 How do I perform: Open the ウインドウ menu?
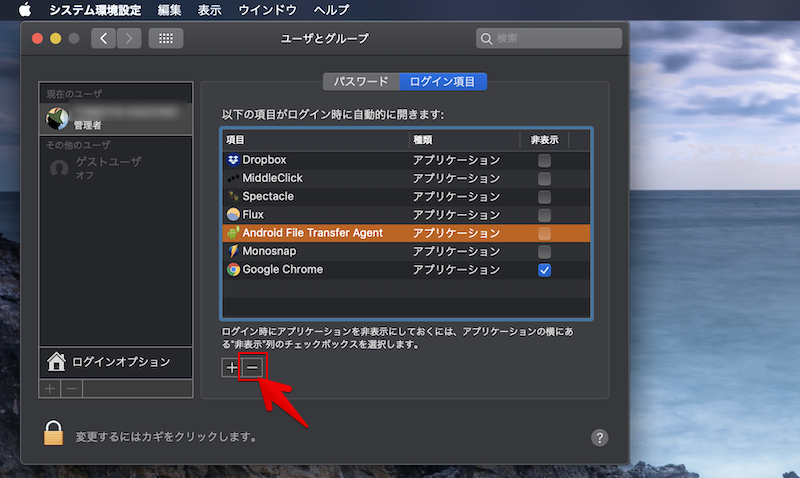point(268,10)
